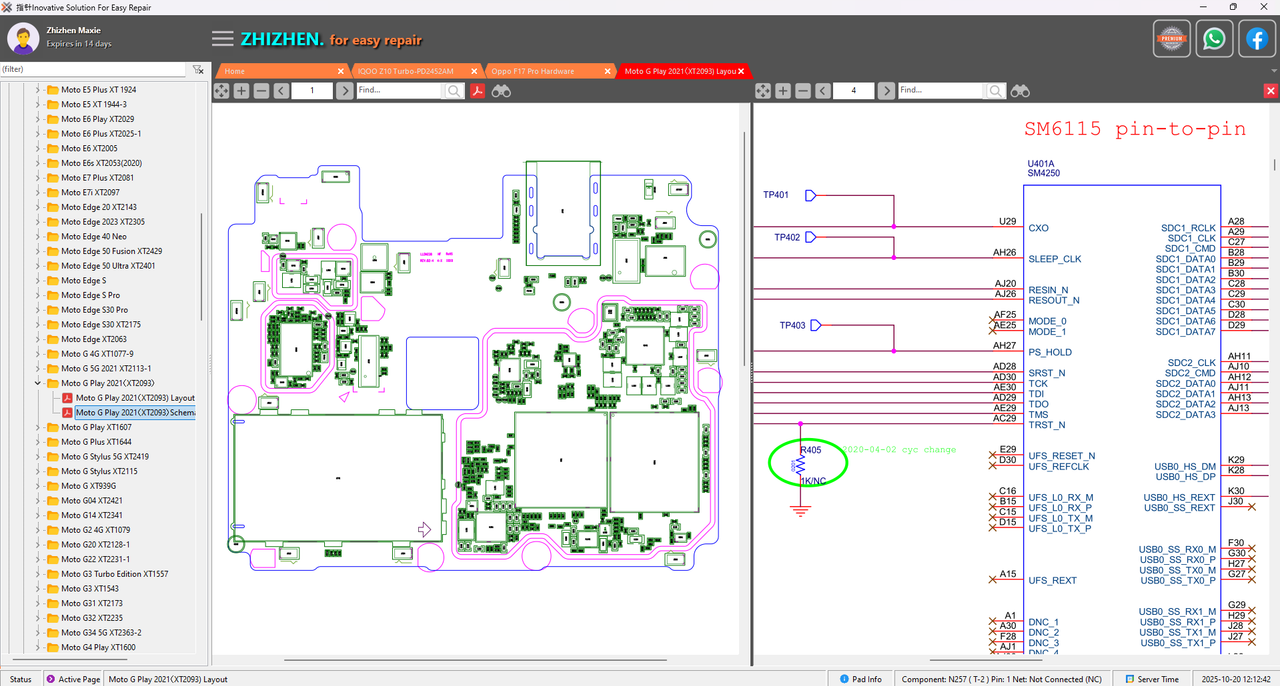Click the Premium badge icon
The image size is (1280, 686).
pyautogui.click(x=1172, y=39)
